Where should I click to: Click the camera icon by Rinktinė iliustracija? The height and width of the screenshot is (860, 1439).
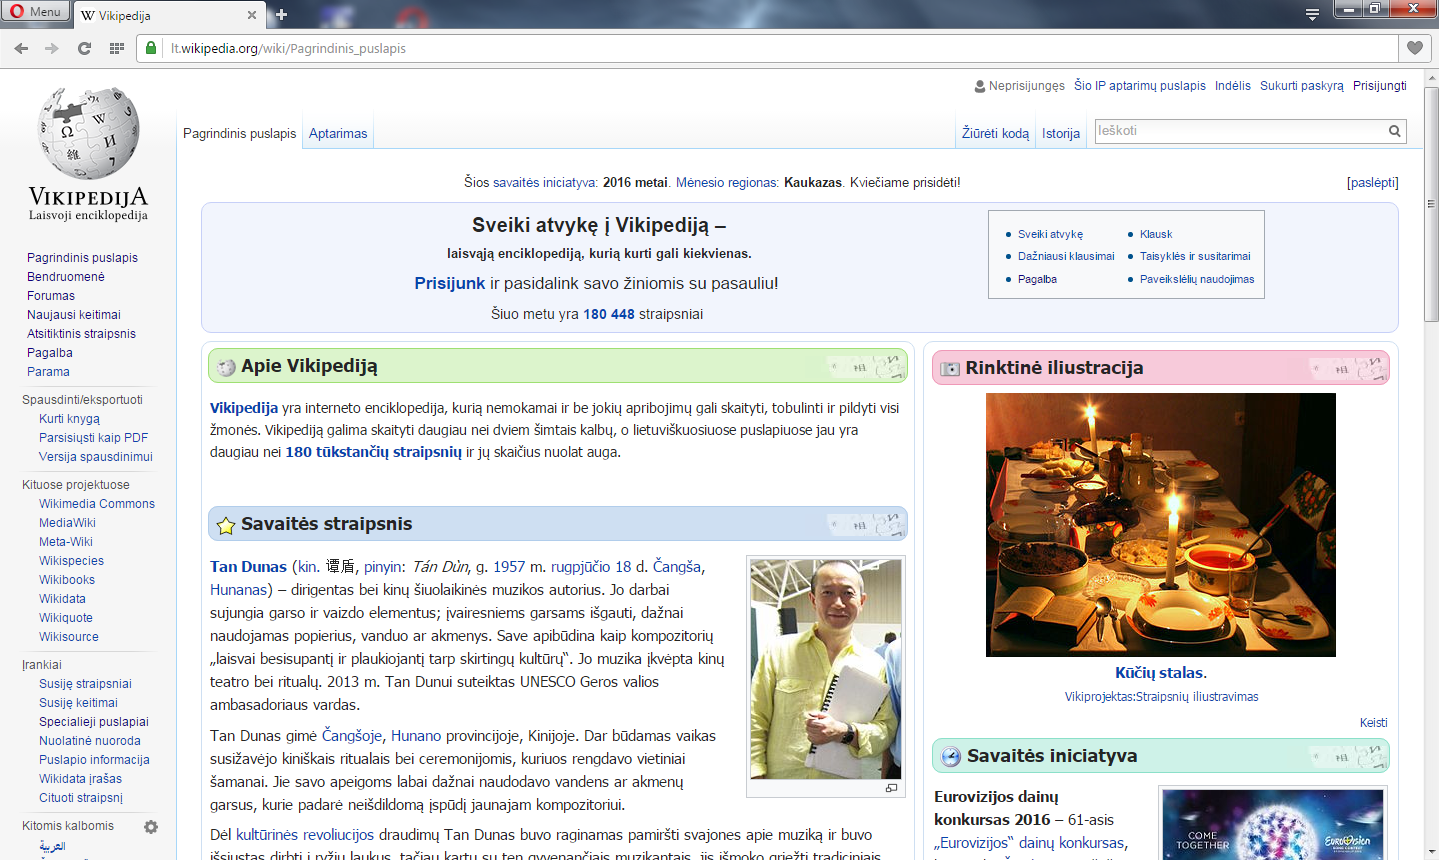coord(950,368)
